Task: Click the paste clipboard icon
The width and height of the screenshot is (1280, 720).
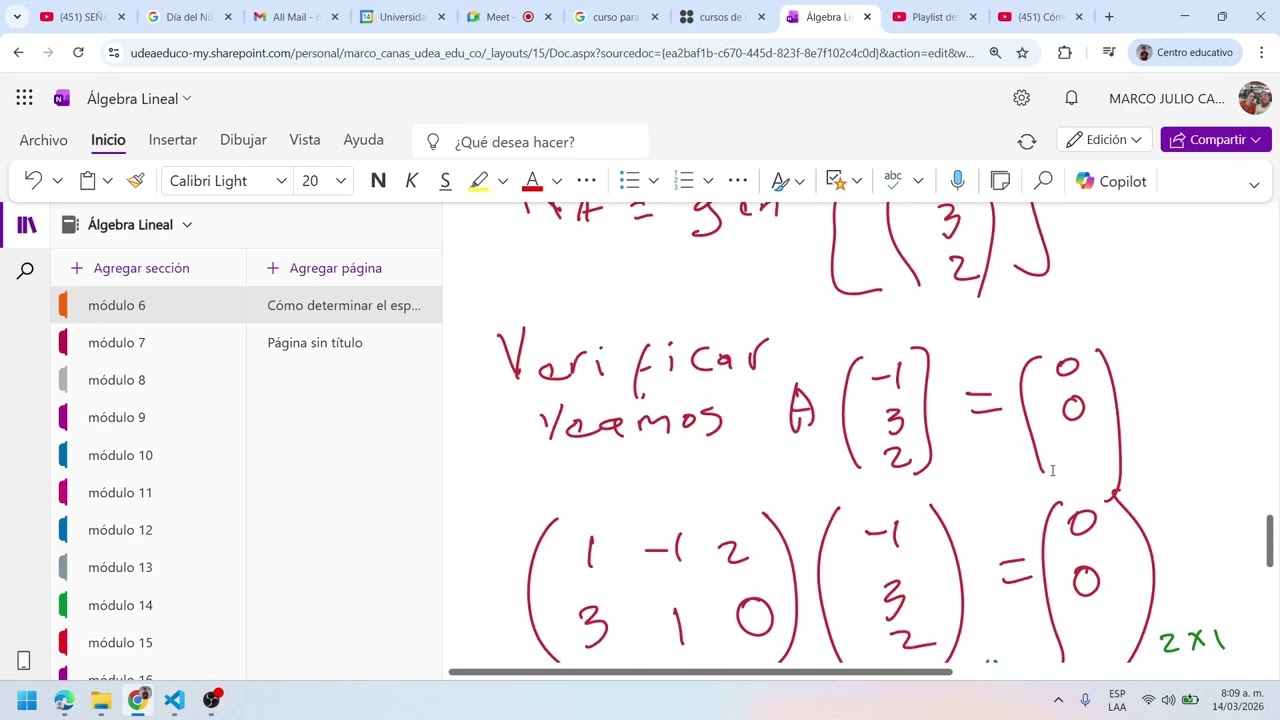Action: (88, 181)
